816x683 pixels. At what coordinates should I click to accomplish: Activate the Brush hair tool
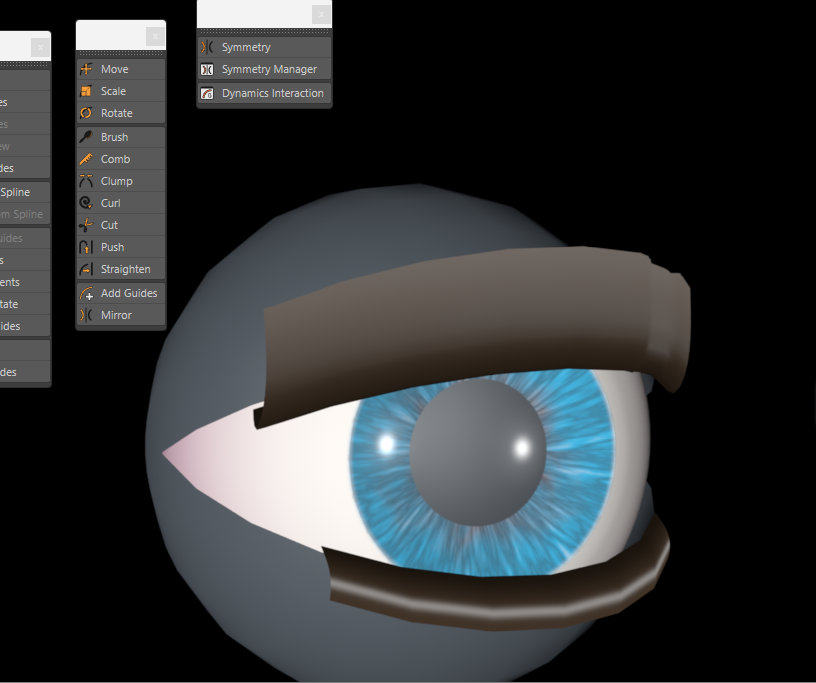click(114, 137)
